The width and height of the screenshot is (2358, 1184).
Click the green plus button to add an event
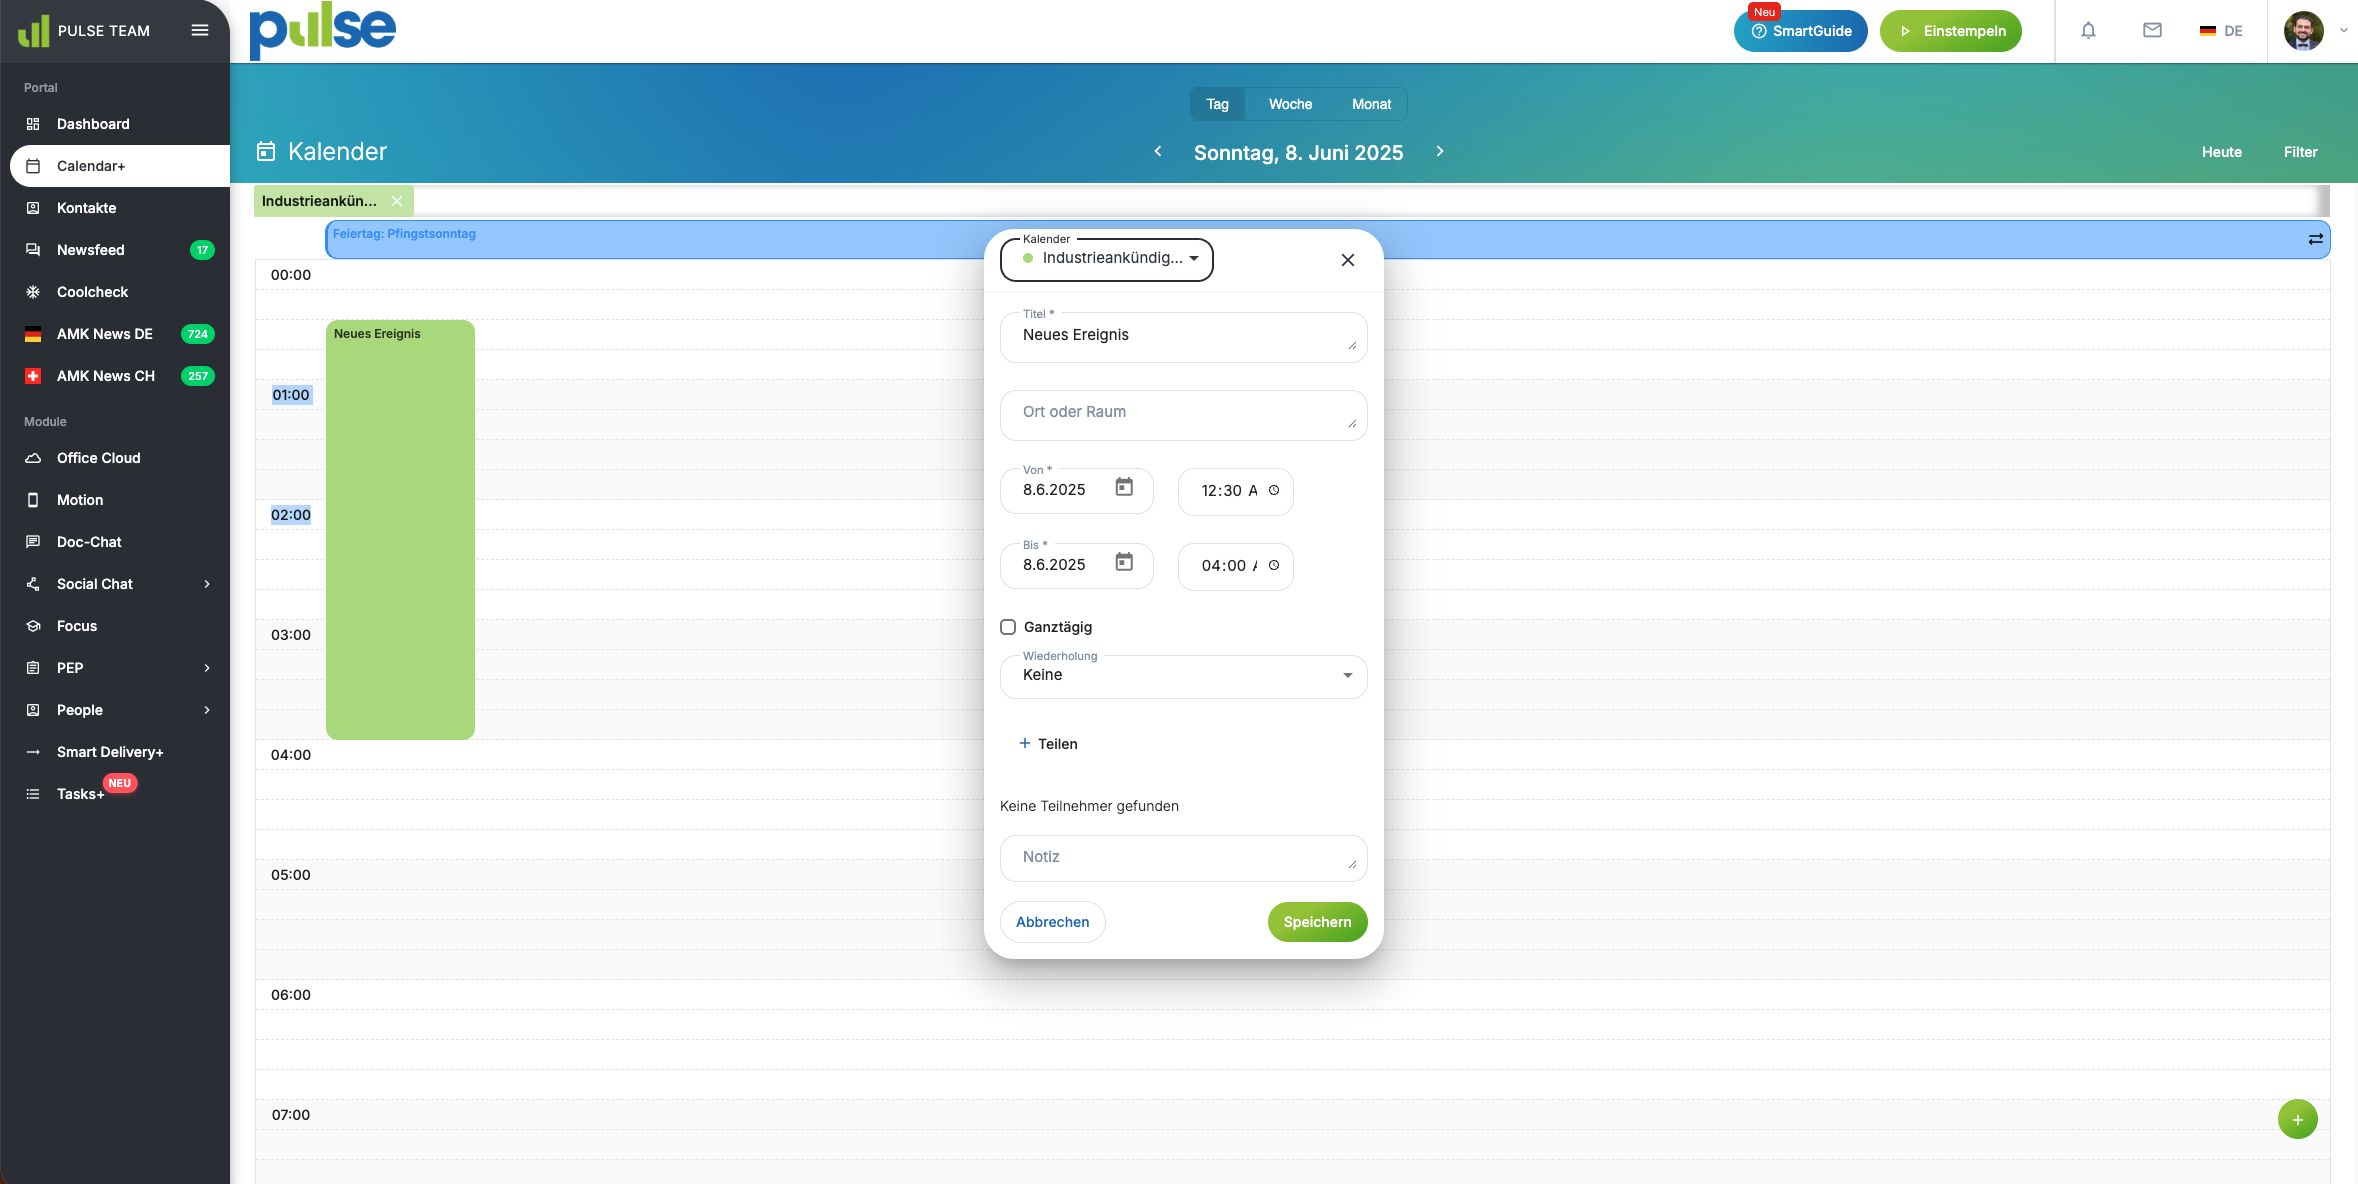click(x=2297, y=1119)
